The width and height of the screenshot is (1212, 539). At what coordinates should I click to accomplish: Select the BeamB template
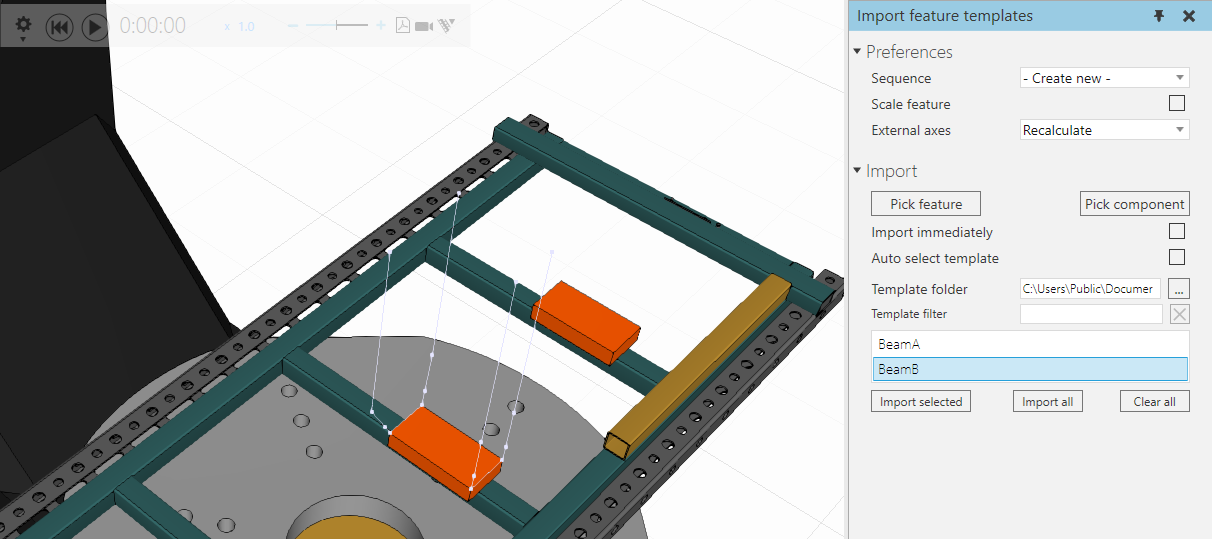click(x=1030, y=370)
